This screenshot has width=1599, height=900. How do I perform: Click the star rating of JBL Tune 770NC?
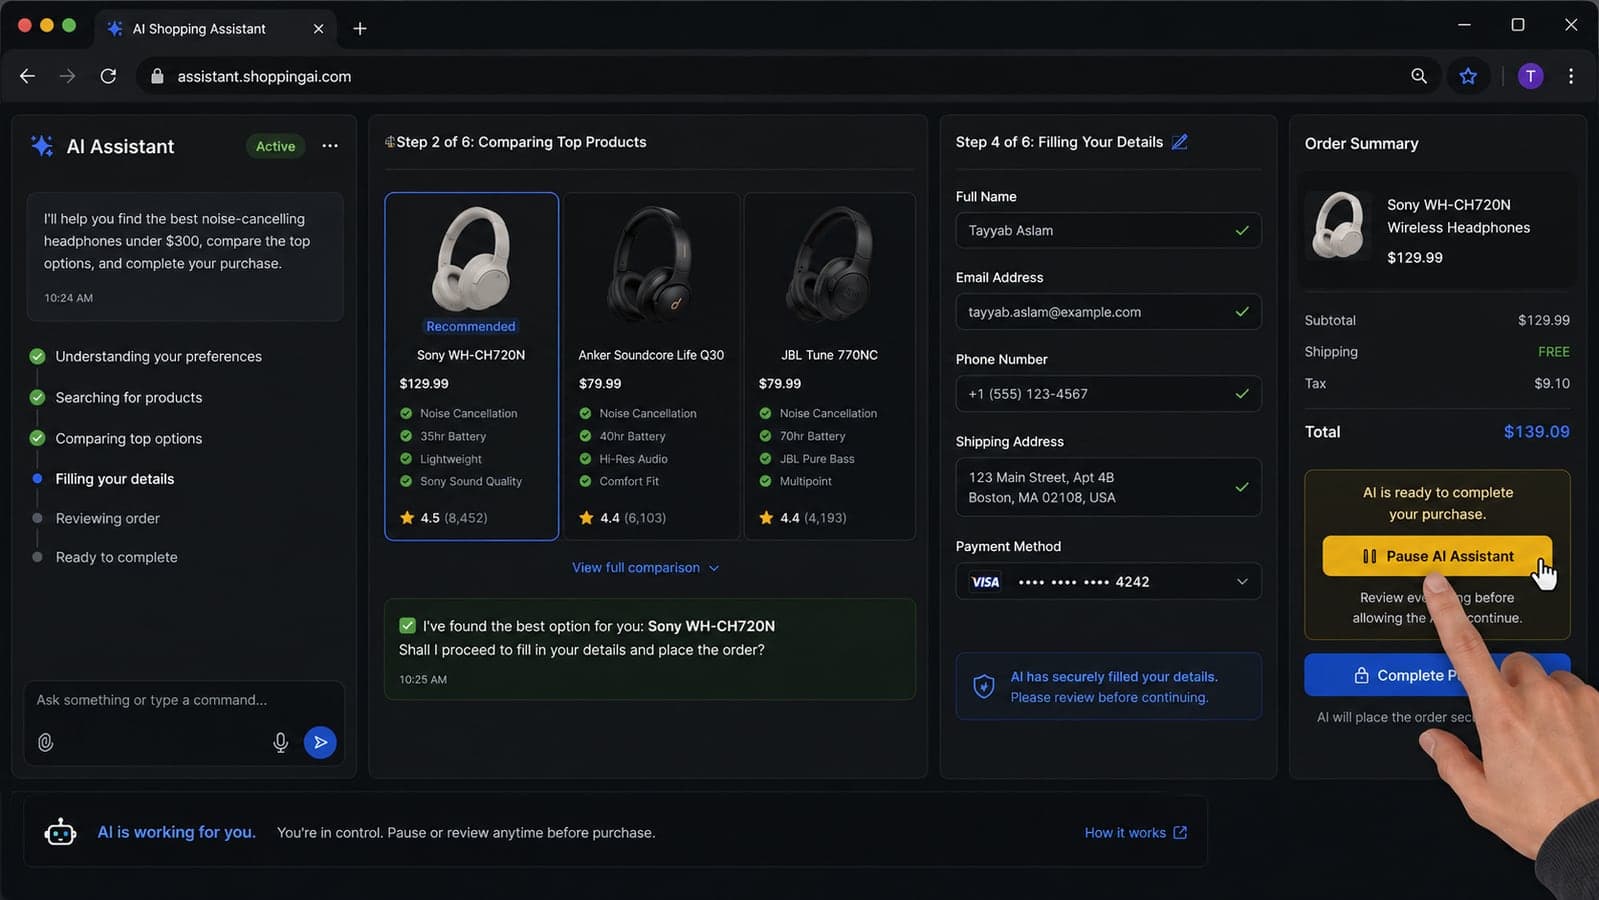(x=802, y=518)
